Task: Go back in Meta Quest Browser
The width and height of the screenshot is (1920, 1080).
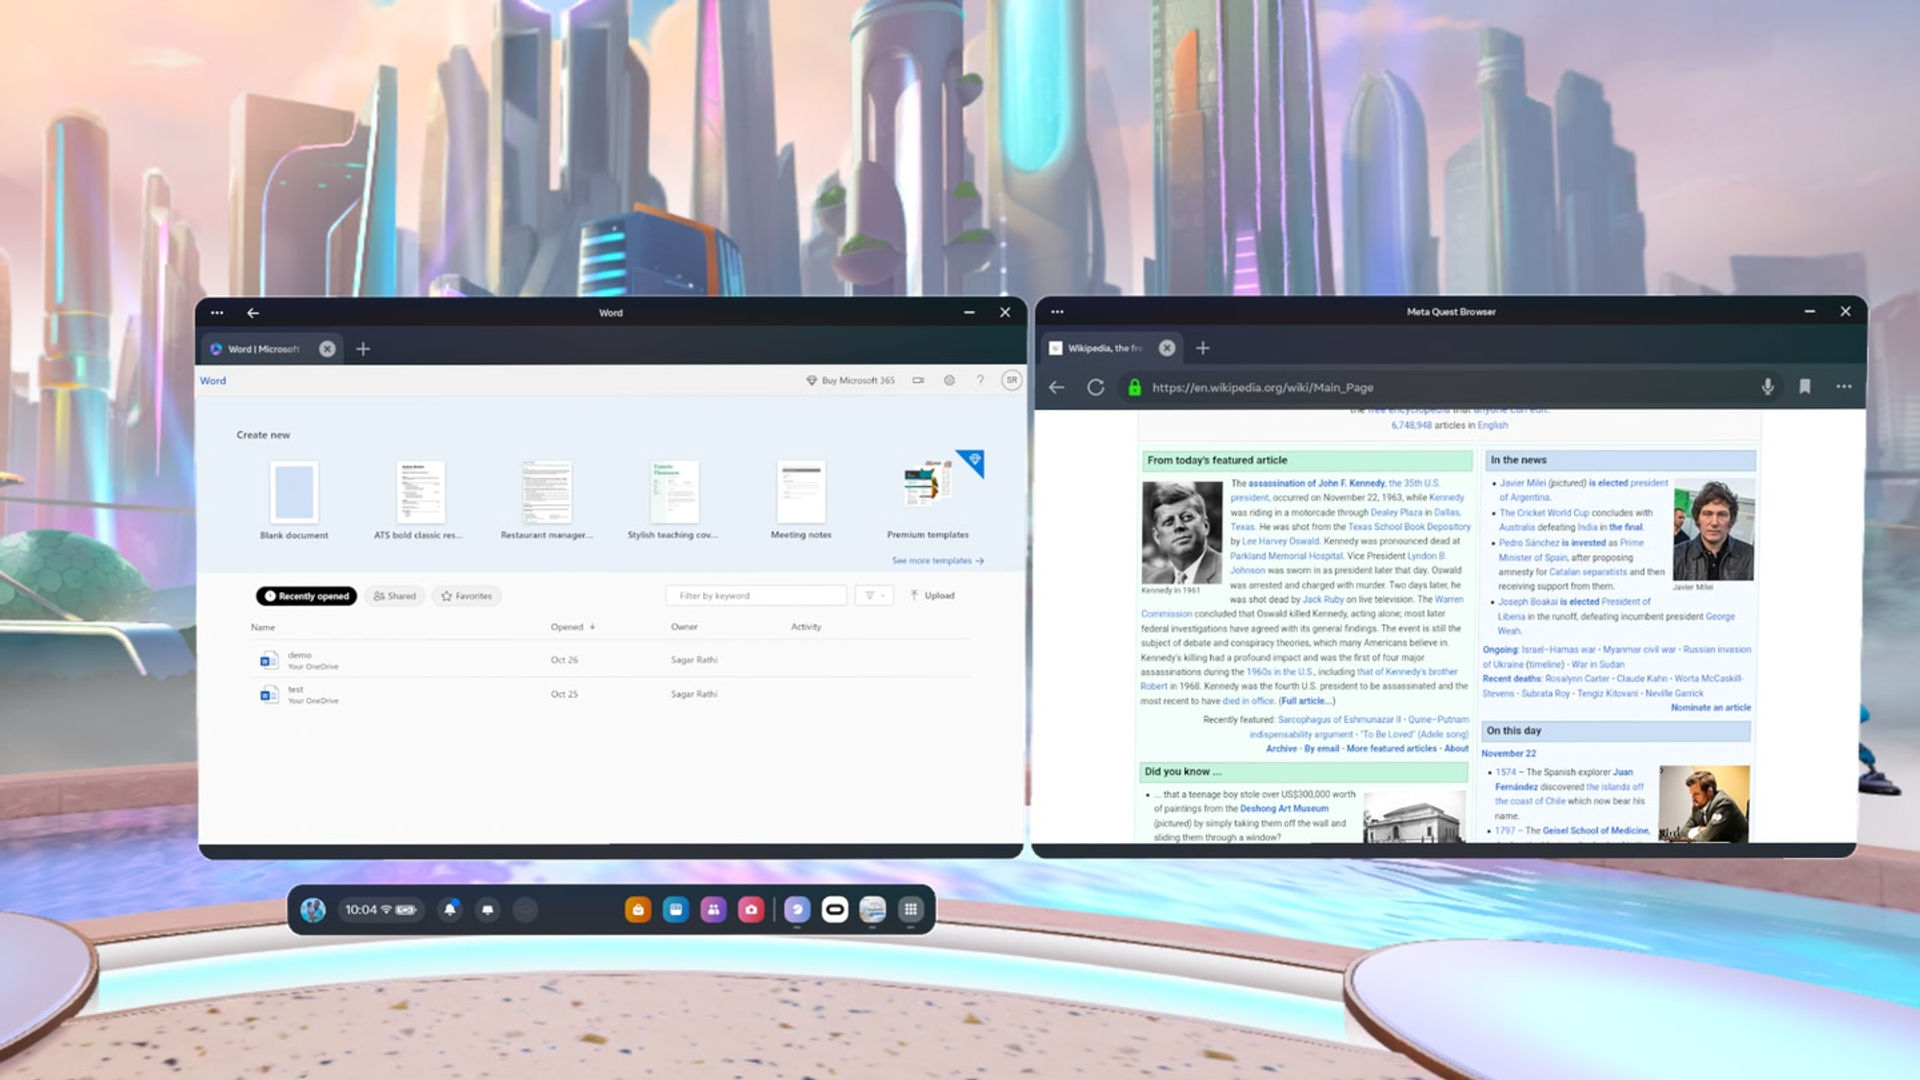Action: coord(1057,387)
